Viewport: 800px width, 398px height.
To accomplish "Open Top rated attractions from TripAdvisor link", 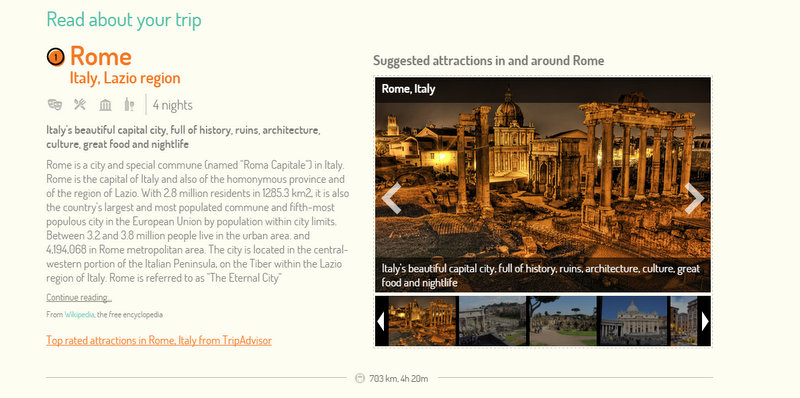I will click(159, 340).
